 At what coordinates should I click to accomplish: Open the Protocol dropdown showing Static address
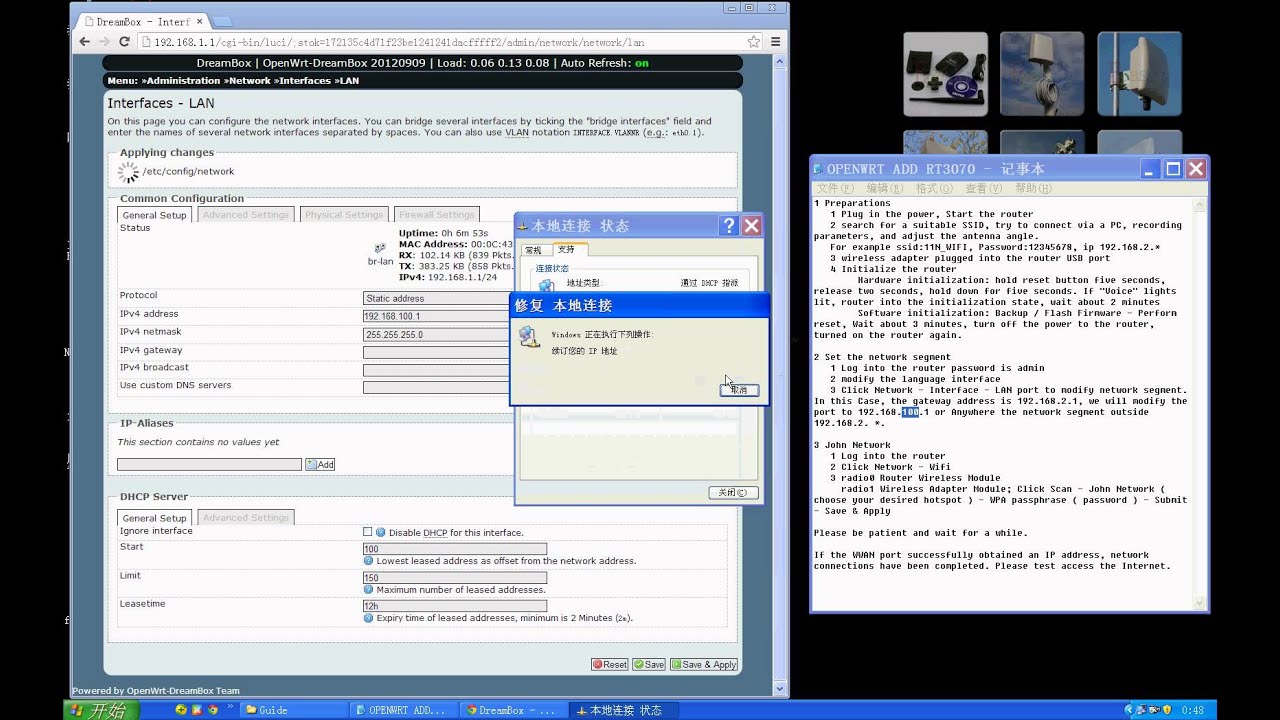[437, 298]
